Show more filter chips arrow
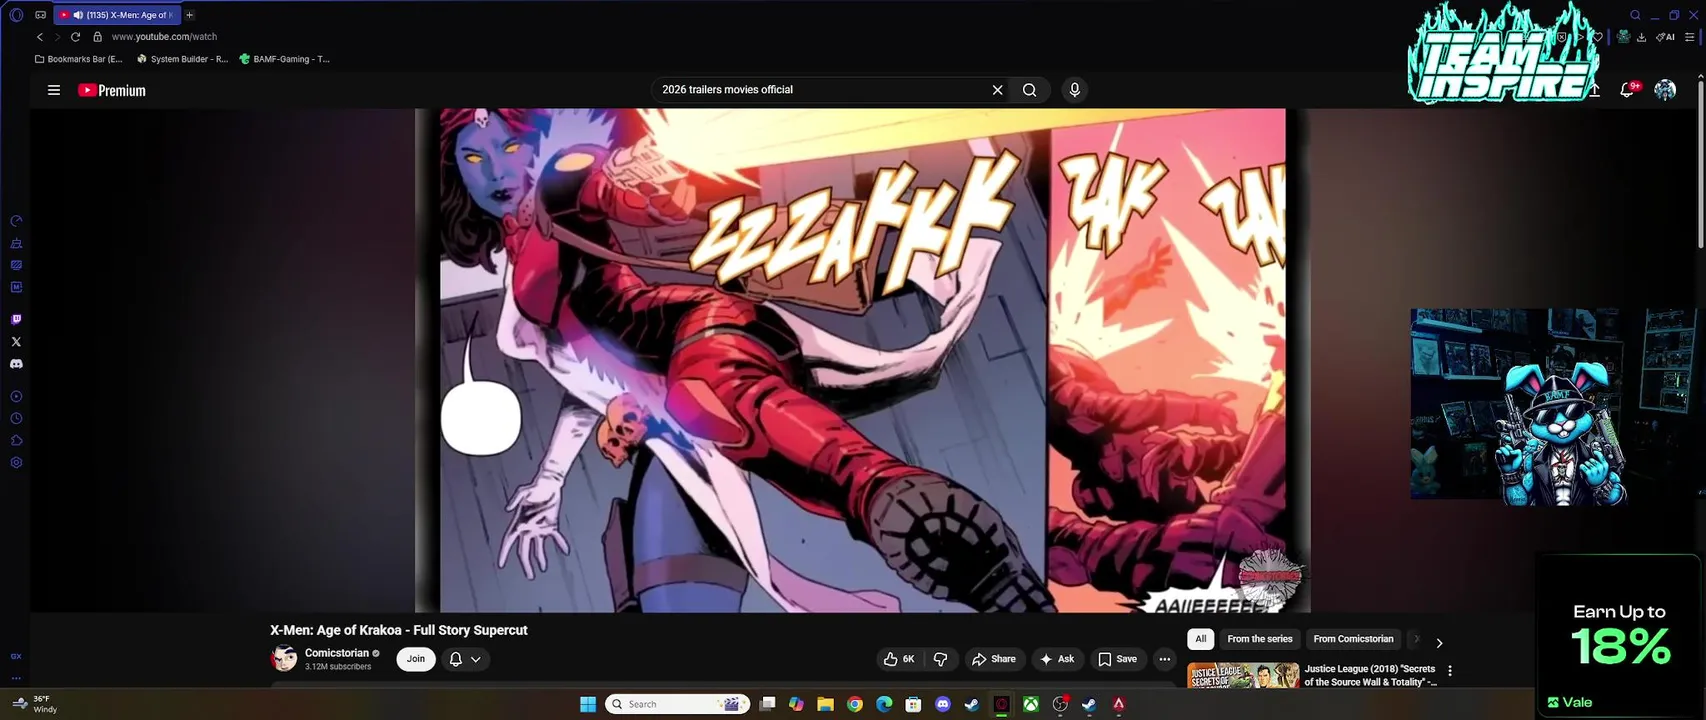Image resolution: width=1706 pixels, height=720 pixels. (x=1439, y=643)
